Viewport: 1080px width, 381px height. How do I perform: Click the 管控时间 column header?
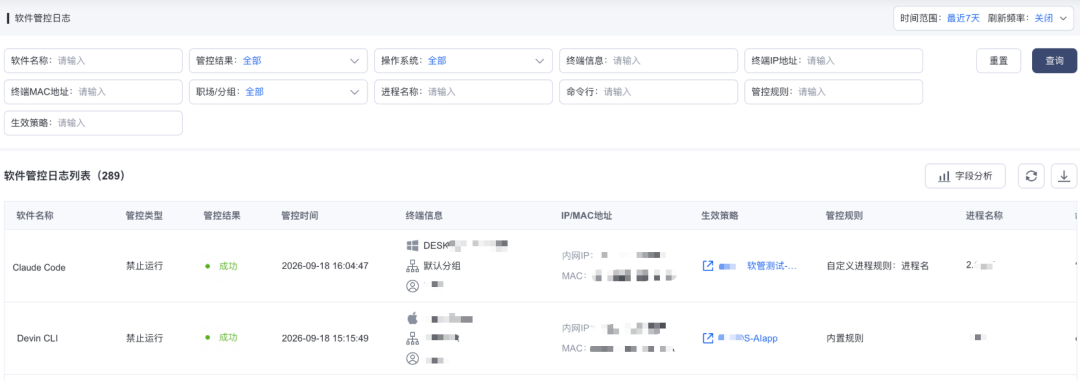click(300, 216)
